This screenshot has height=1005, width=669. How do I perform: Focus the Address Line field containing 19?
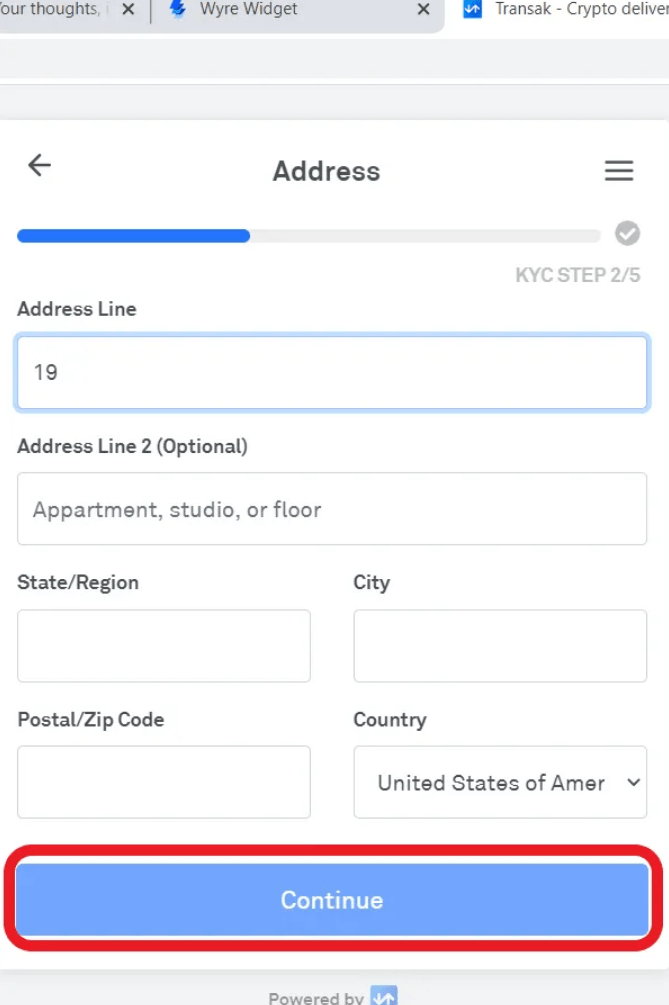pos(332,373)
